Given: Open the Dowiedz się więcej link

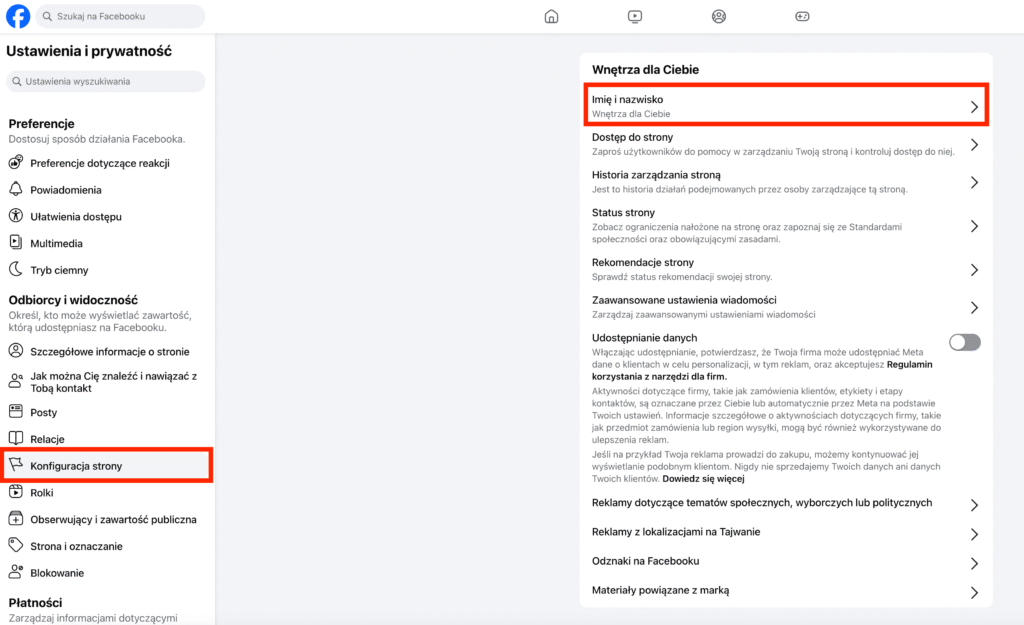Looking at the screenshot, I should pos(703,479).
